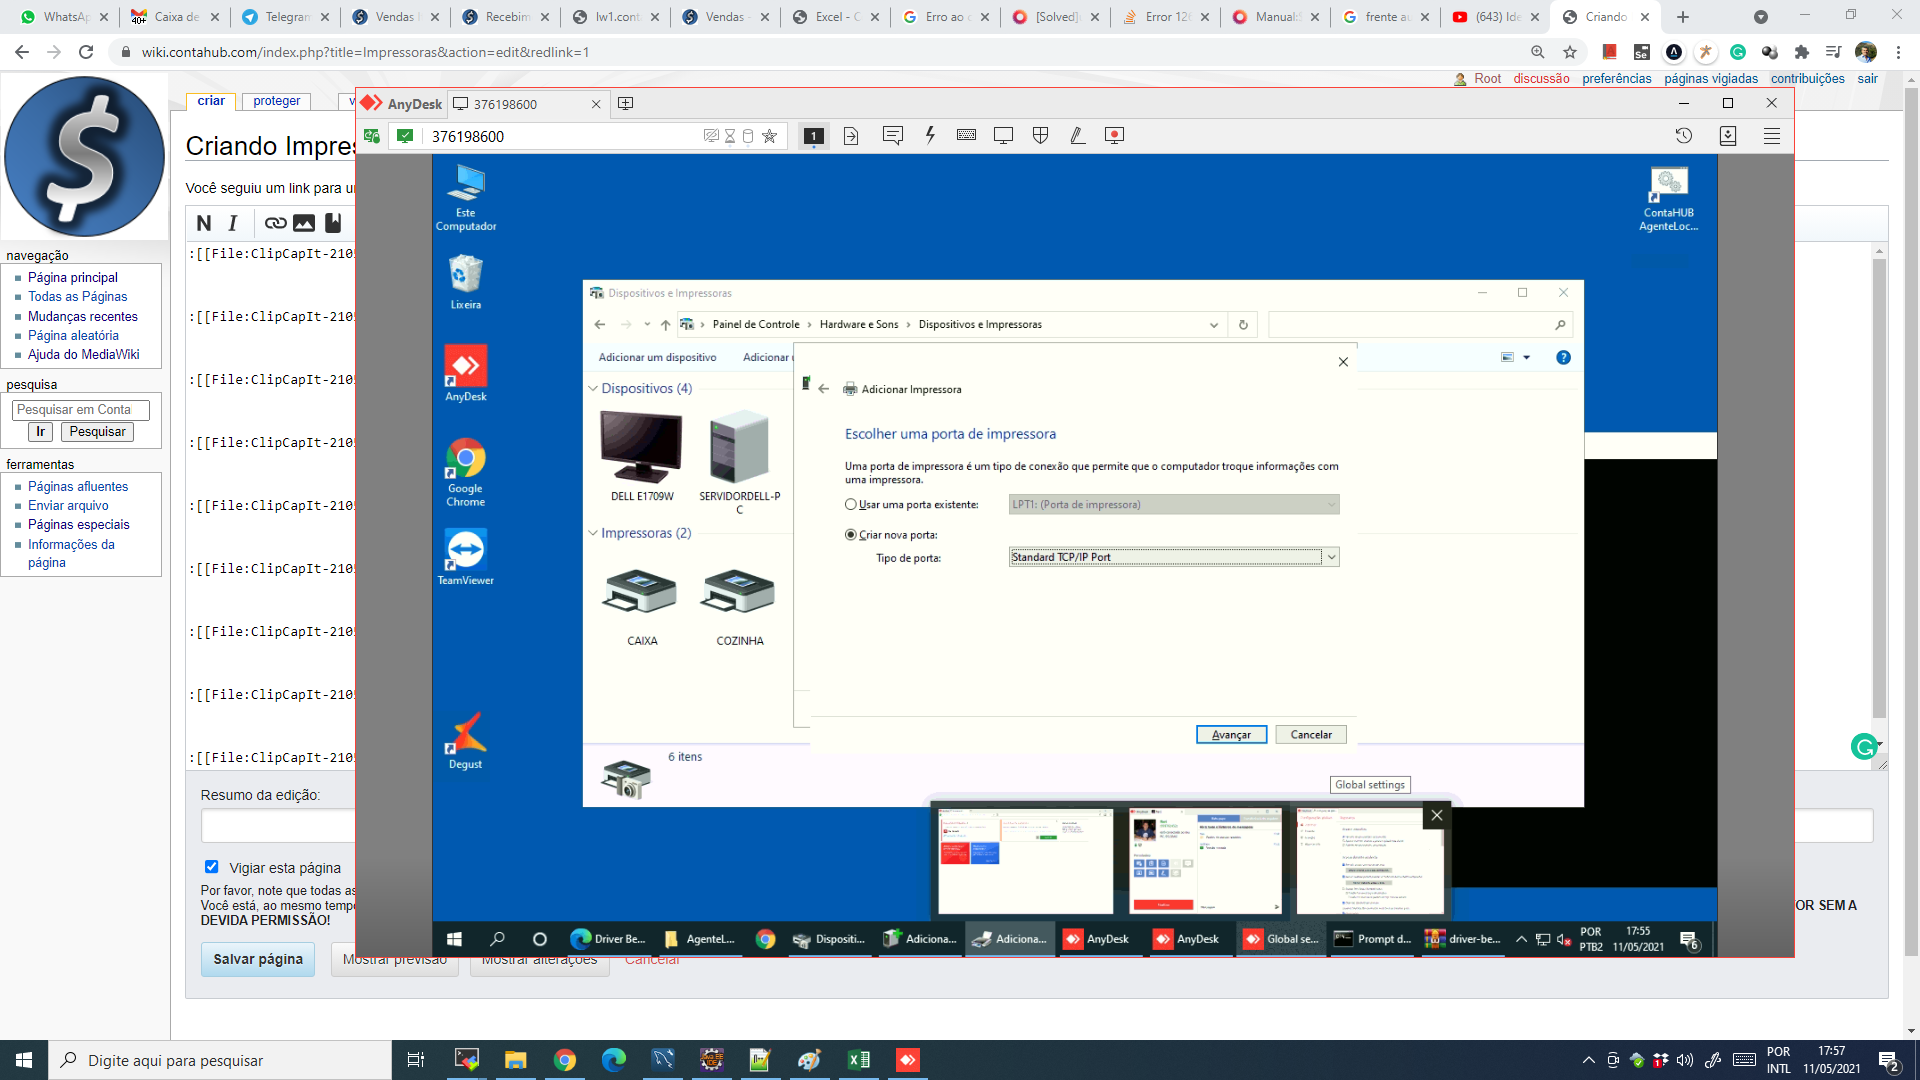The width and height of the screenshot is (1920, 1080).
Task: Expand the address bar history dropdown
Action: 1213,325
